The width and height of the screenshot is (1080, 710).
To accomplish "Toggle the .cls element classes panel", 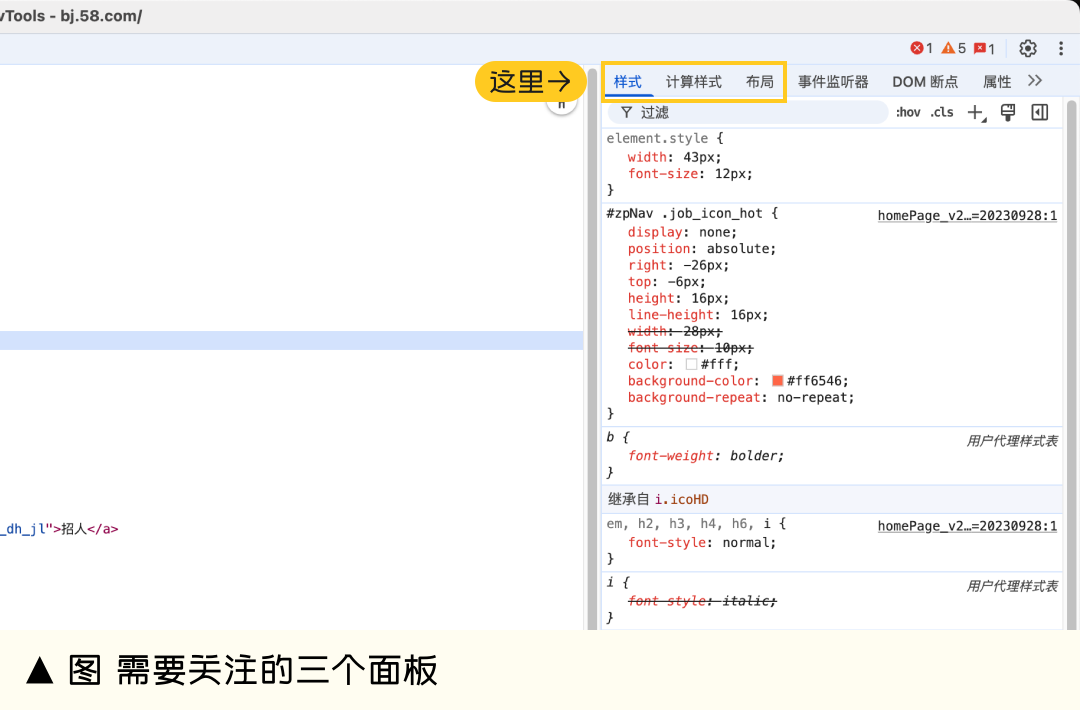I will click(942, 113).
